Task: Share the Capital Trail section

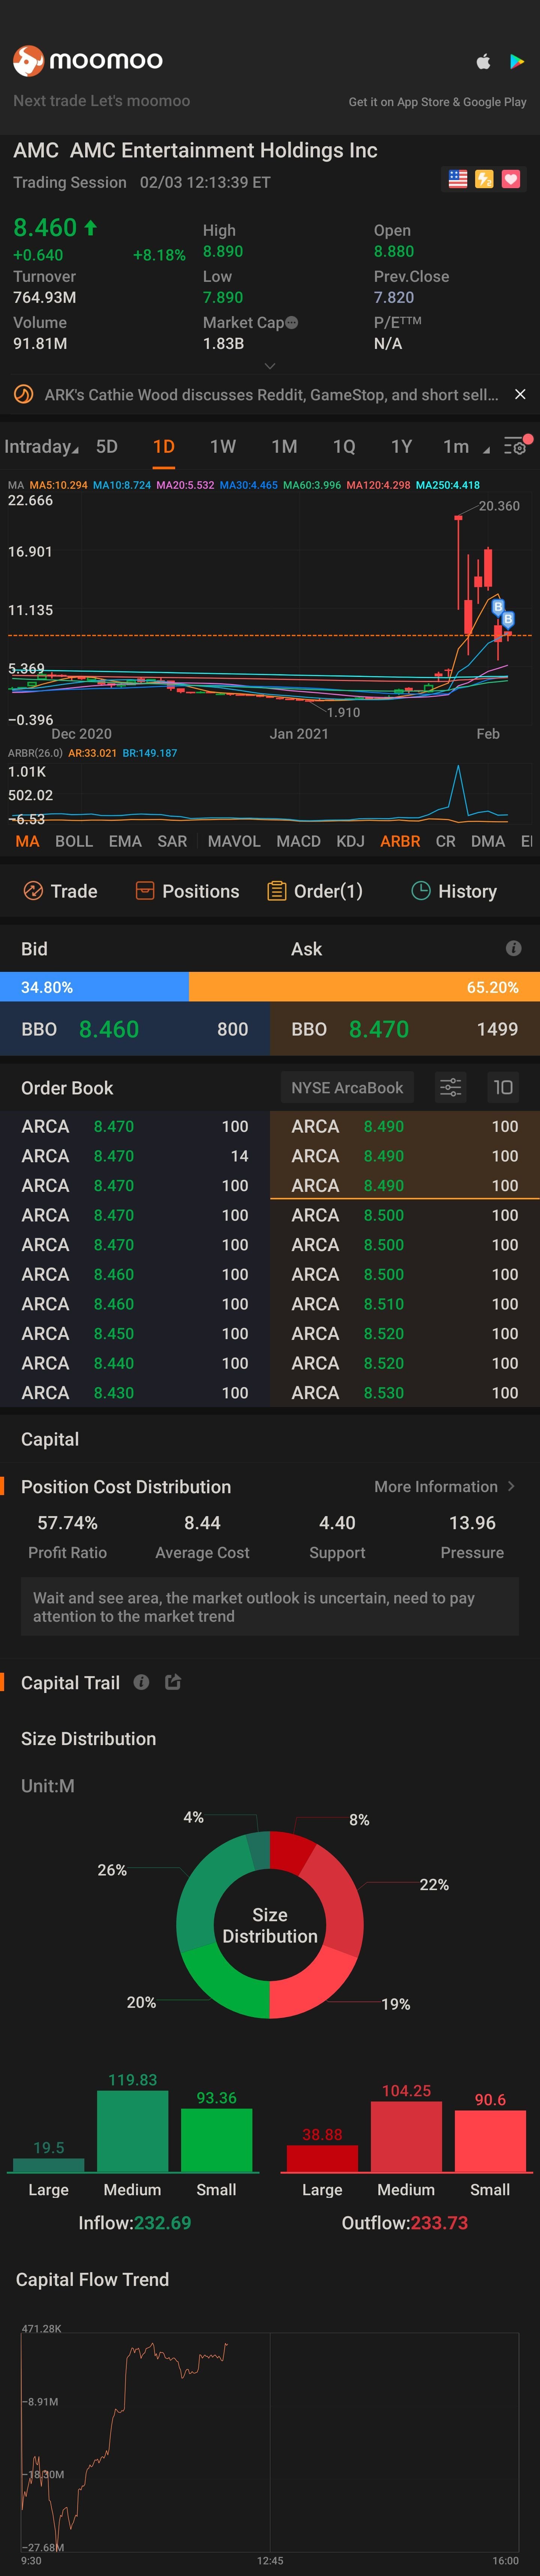Action: click(173, 1682)
